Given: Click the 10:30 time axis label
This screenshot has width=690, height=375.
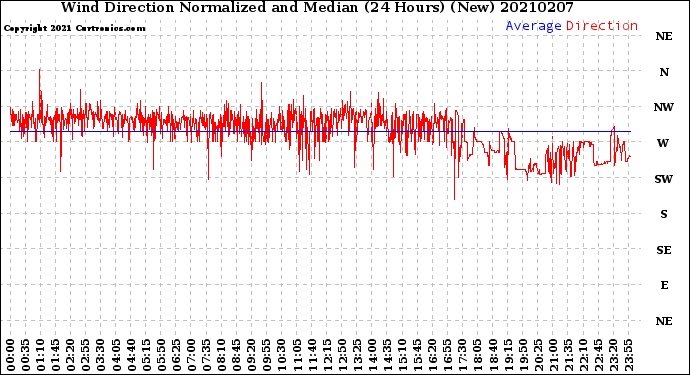Looking at the screenshot, I should pos(282,355).
